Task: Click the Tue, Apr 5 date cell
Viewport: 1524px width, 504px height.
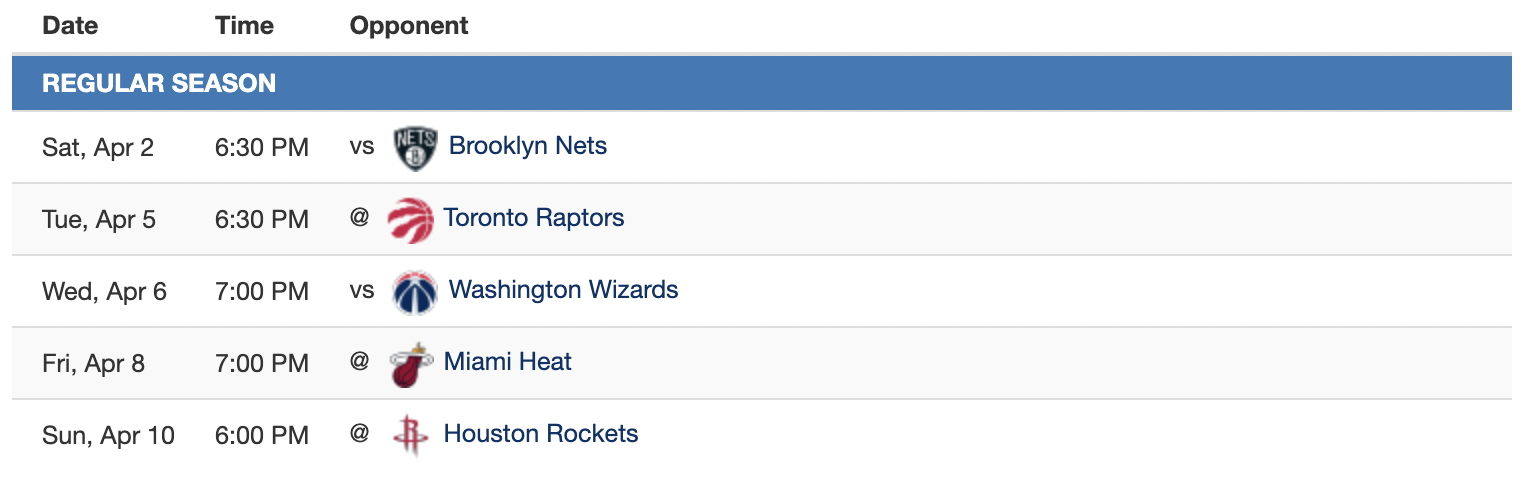Action: point(99,220)
